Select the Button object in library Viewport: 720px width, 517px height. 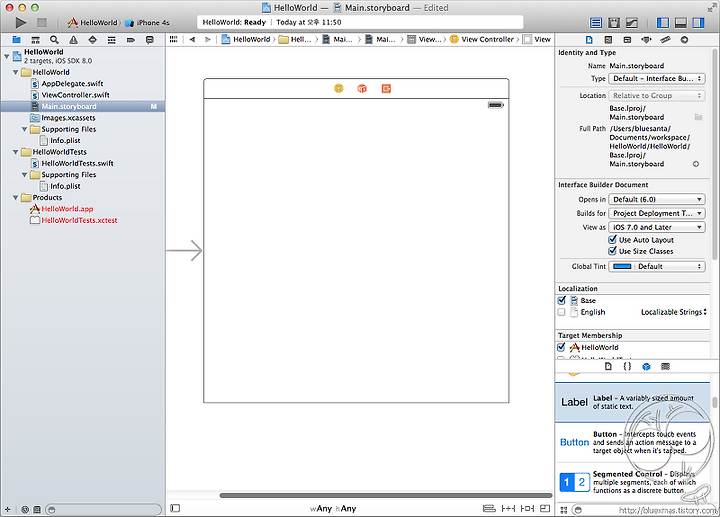coord(632,442)
